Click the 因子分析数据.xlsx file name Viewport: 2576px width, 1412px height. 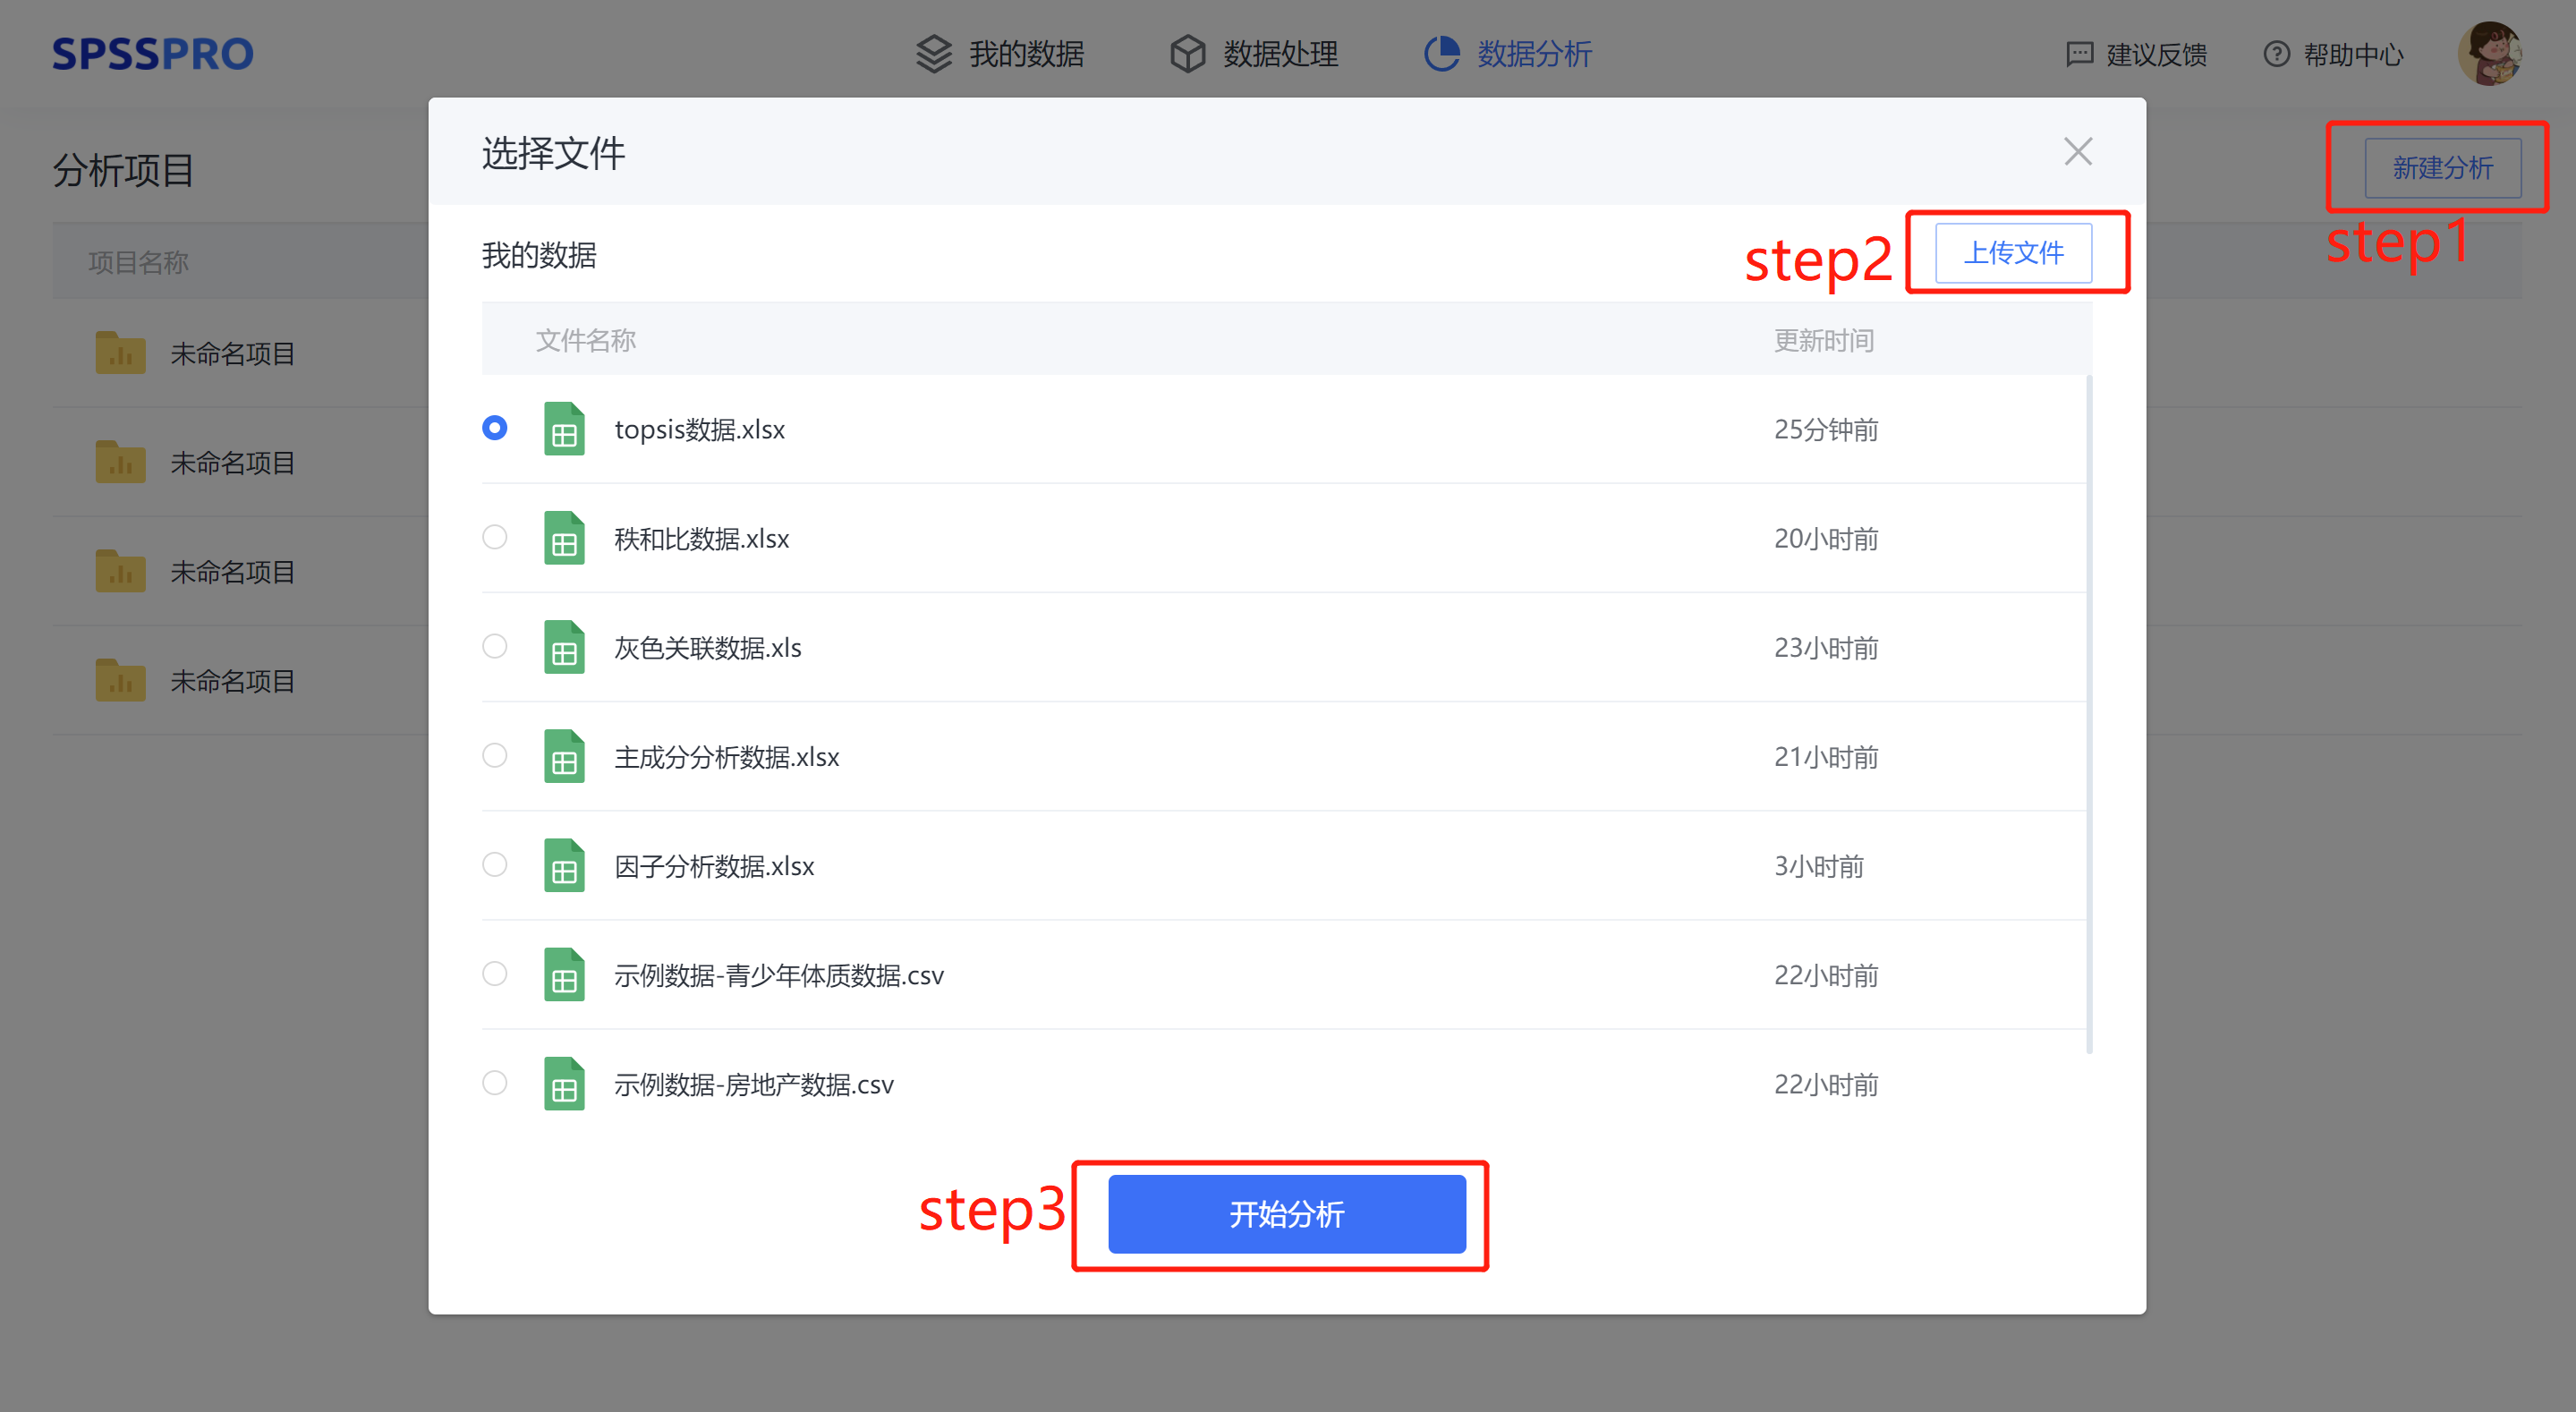click(714, 865)
